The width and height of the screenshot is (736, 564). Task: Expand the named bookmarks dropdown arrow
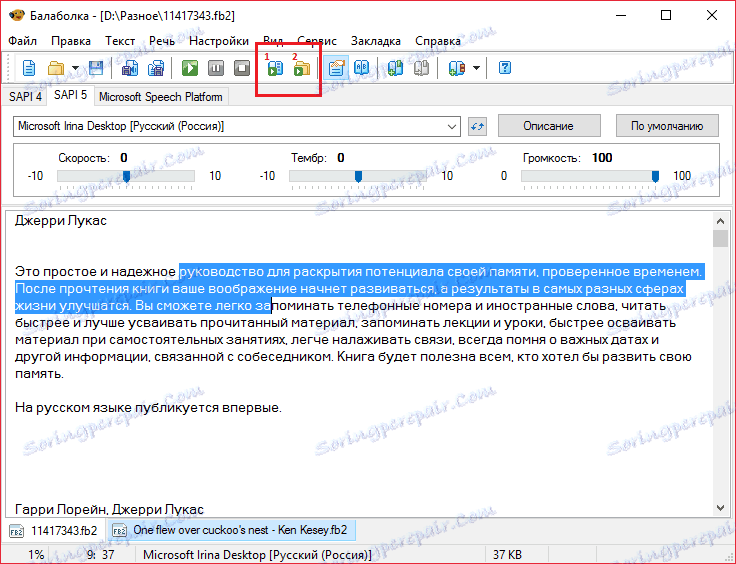click(476, 68)
